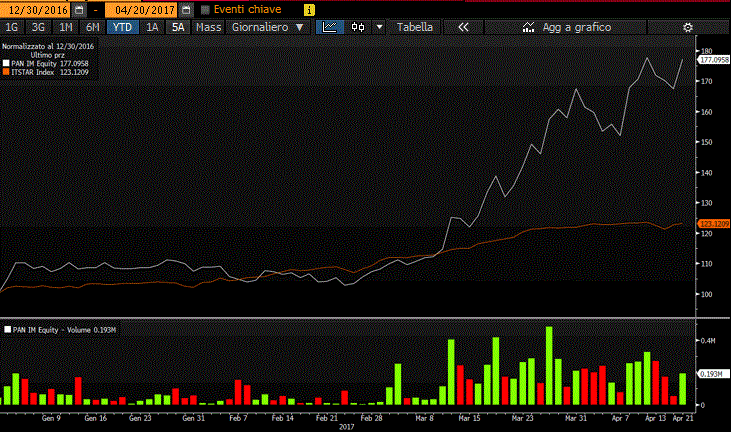Open the Giornaliero frequency dropdown
Image resolution: width=731 pixels, height=432 pixels.
267,27
